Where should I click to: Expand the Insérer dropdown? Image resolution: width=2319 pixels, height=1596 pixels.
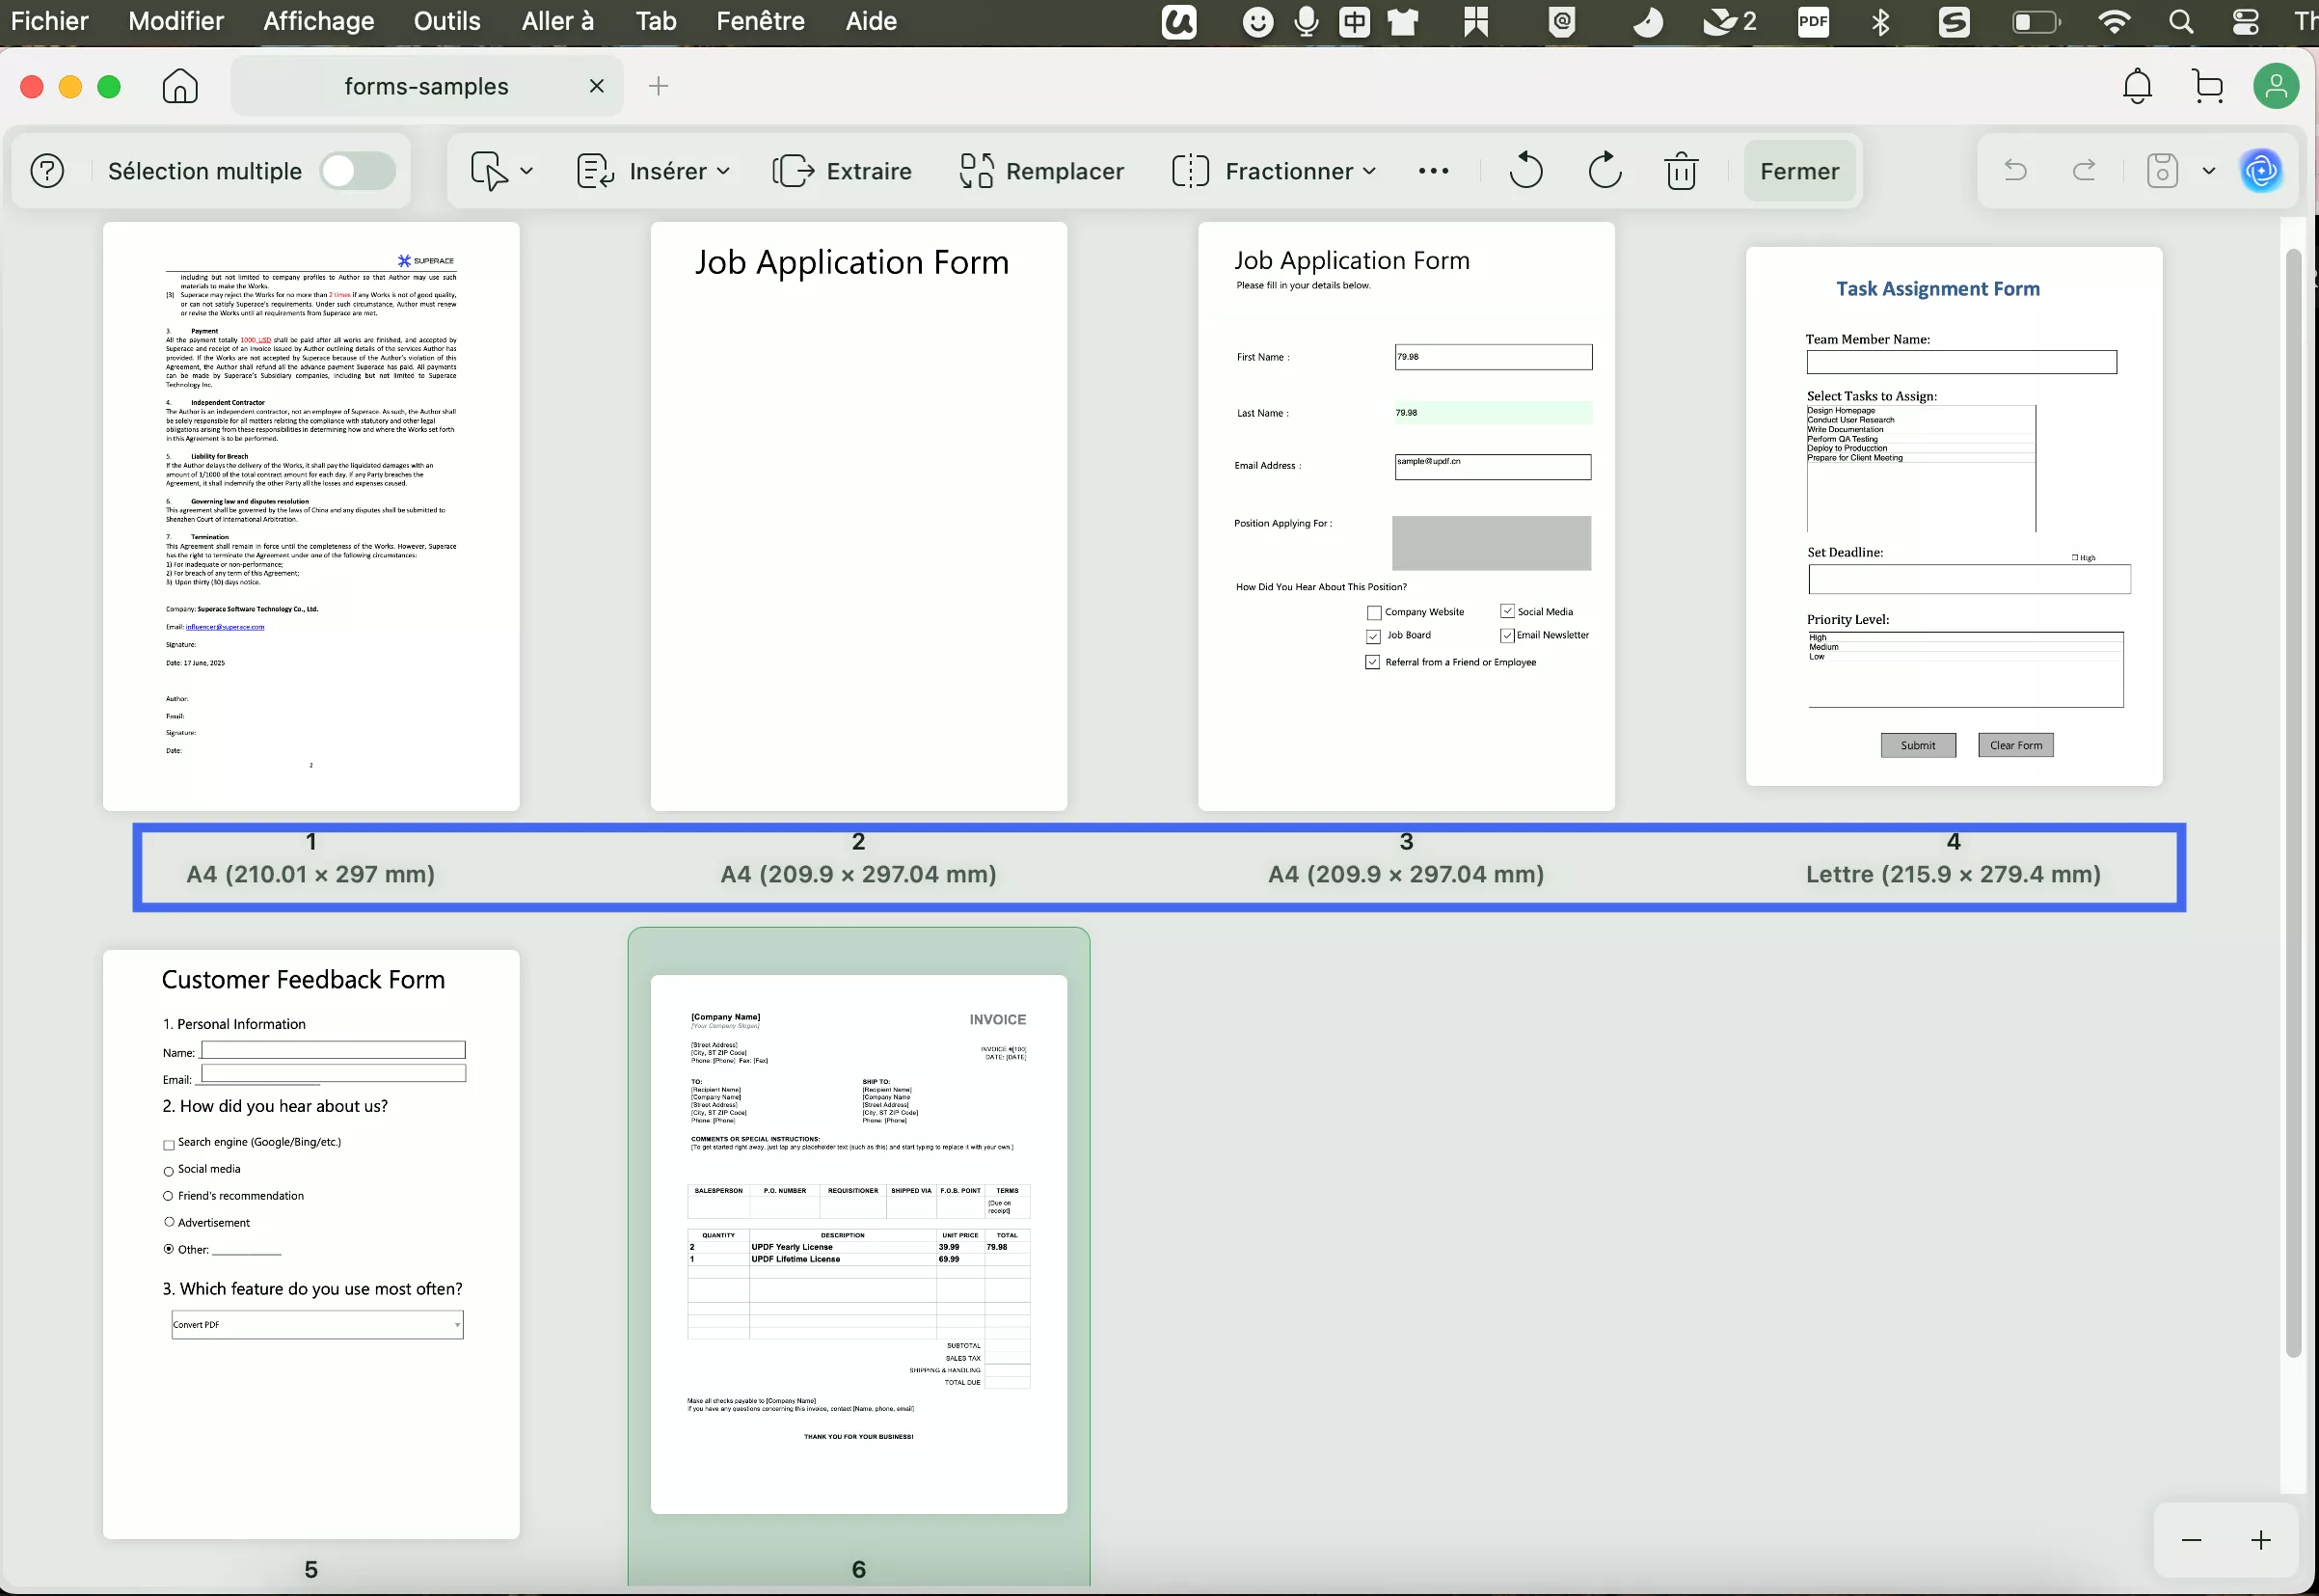pyautogui.click(x=722, y=171)
